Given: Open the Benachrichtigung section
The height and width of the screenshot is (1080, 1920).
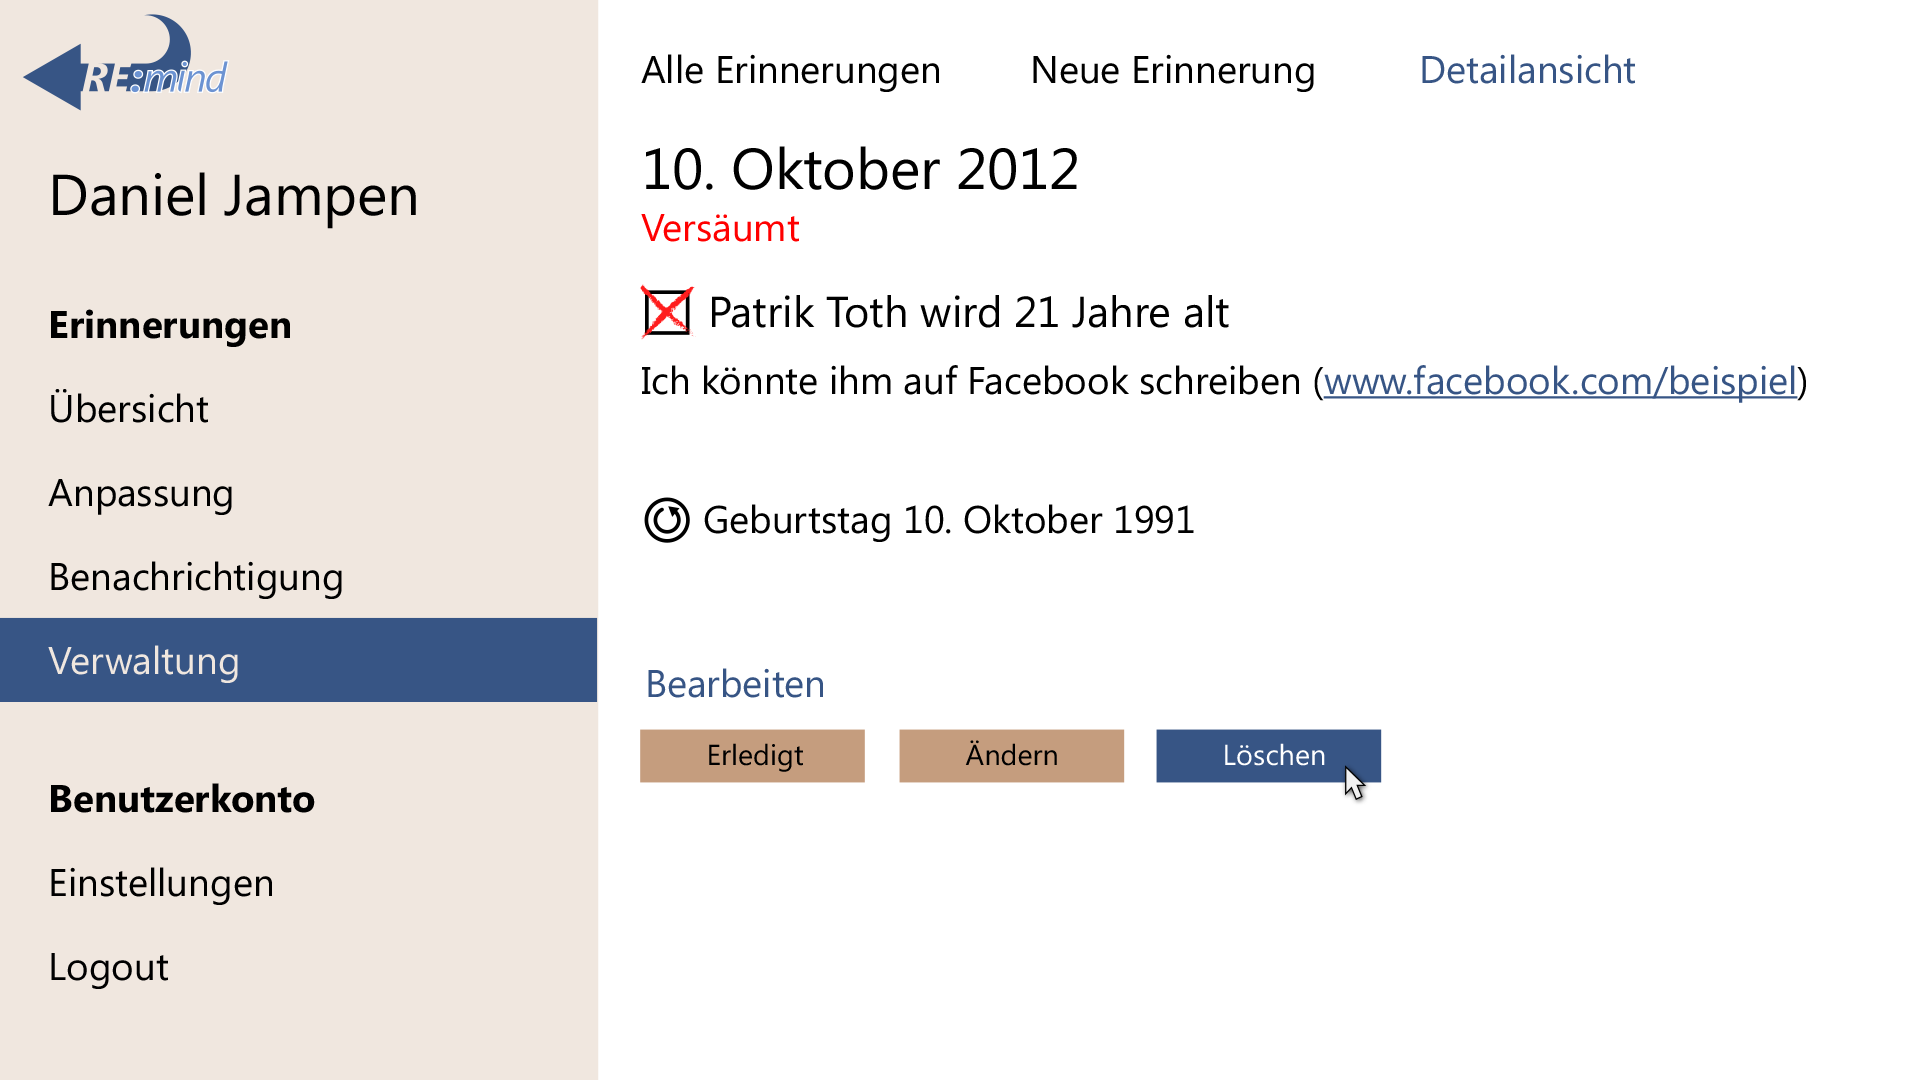Looking at the screenshot, I should (x=196, y=577).
